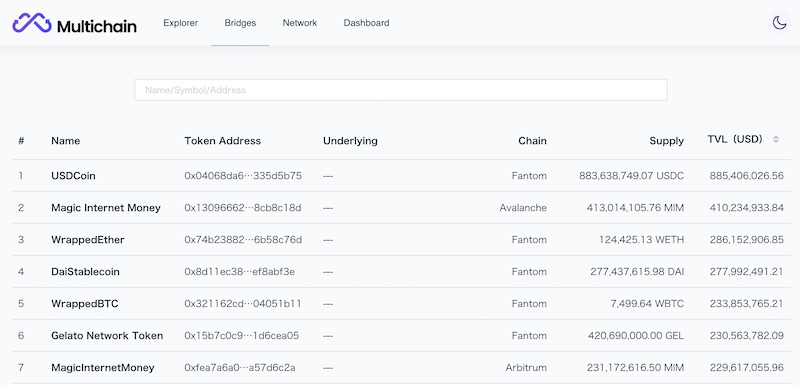The height and width of the screenshot is (385, 800).
Task: Open Magic Internet Money token on Avalanche
Action: 401,208
